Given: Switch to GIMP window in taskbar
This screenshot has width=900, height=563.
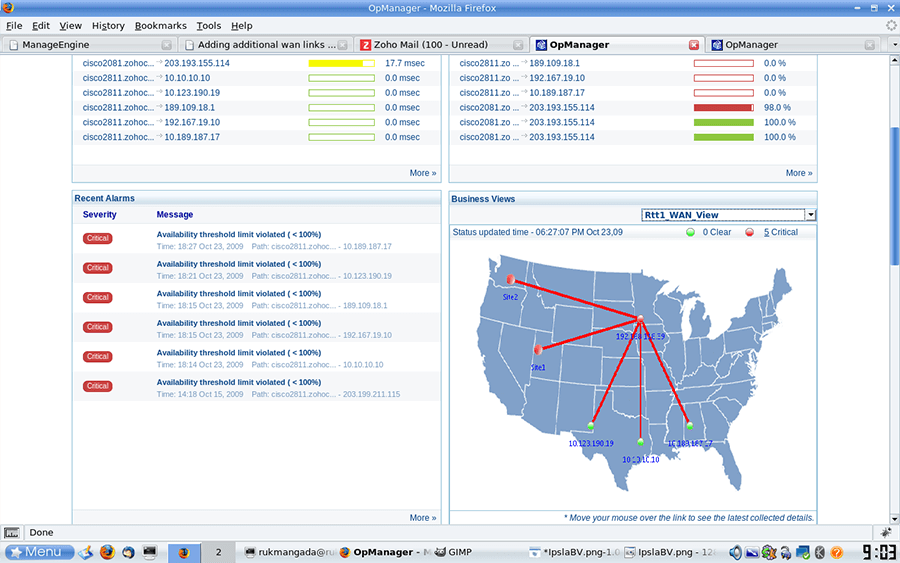Looking at the screenshot, I should 453,552.
